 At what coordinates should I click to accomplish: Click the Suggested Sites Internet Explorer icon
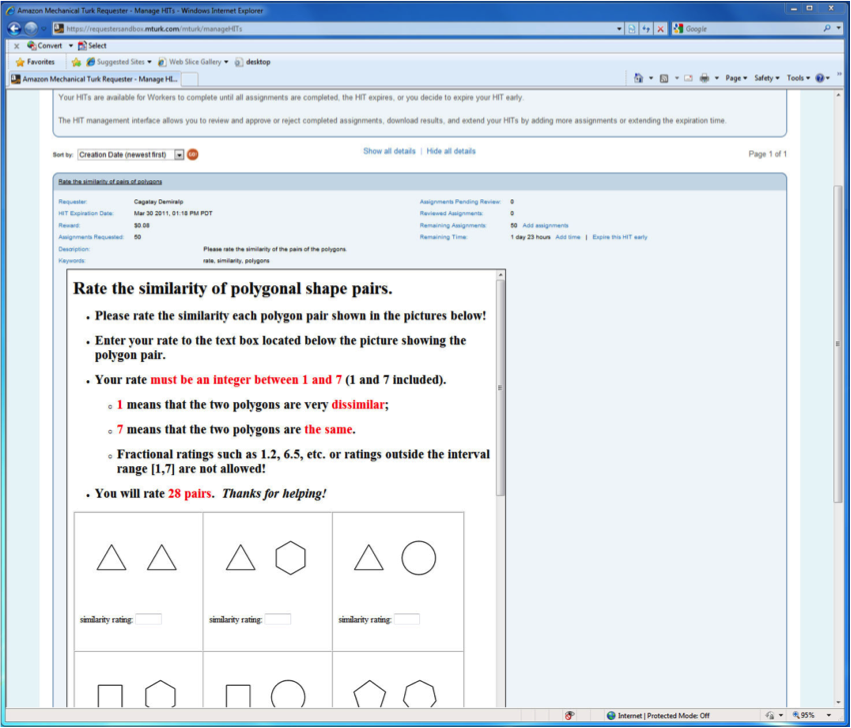[91, 62]
